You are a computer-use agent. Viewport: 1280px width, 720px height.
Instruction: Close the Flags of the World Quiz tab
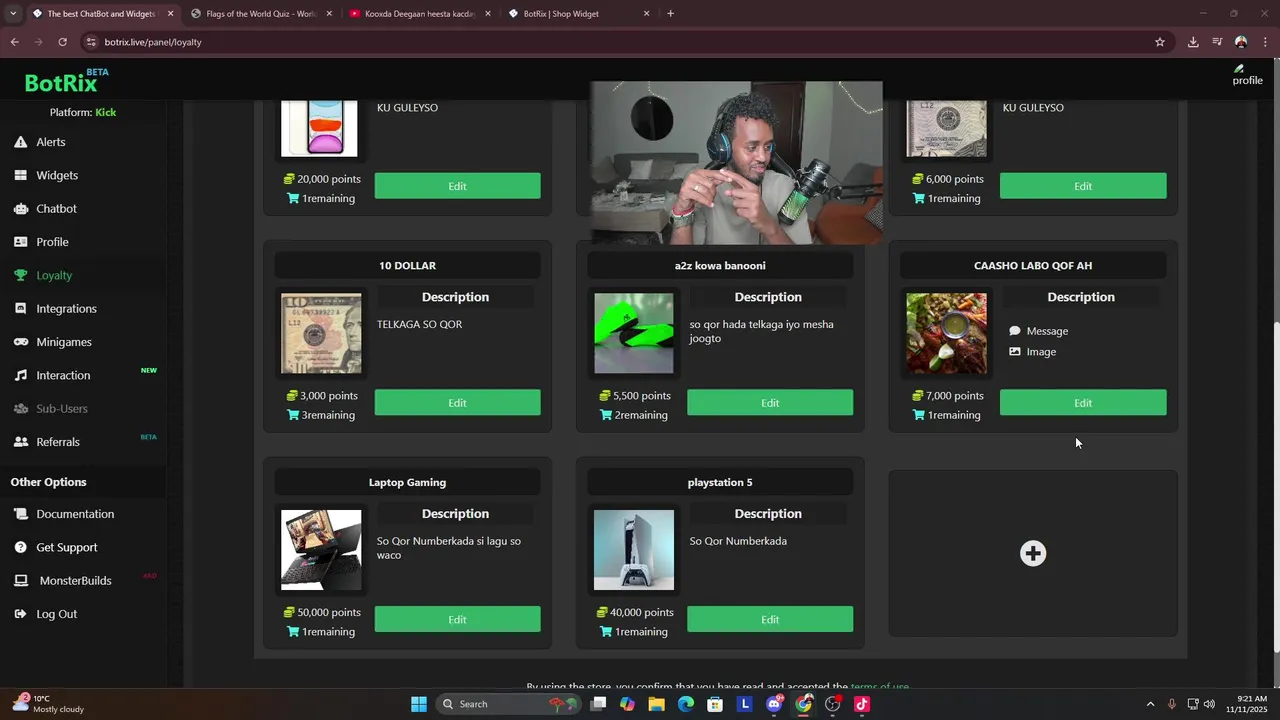pos(329,14)
